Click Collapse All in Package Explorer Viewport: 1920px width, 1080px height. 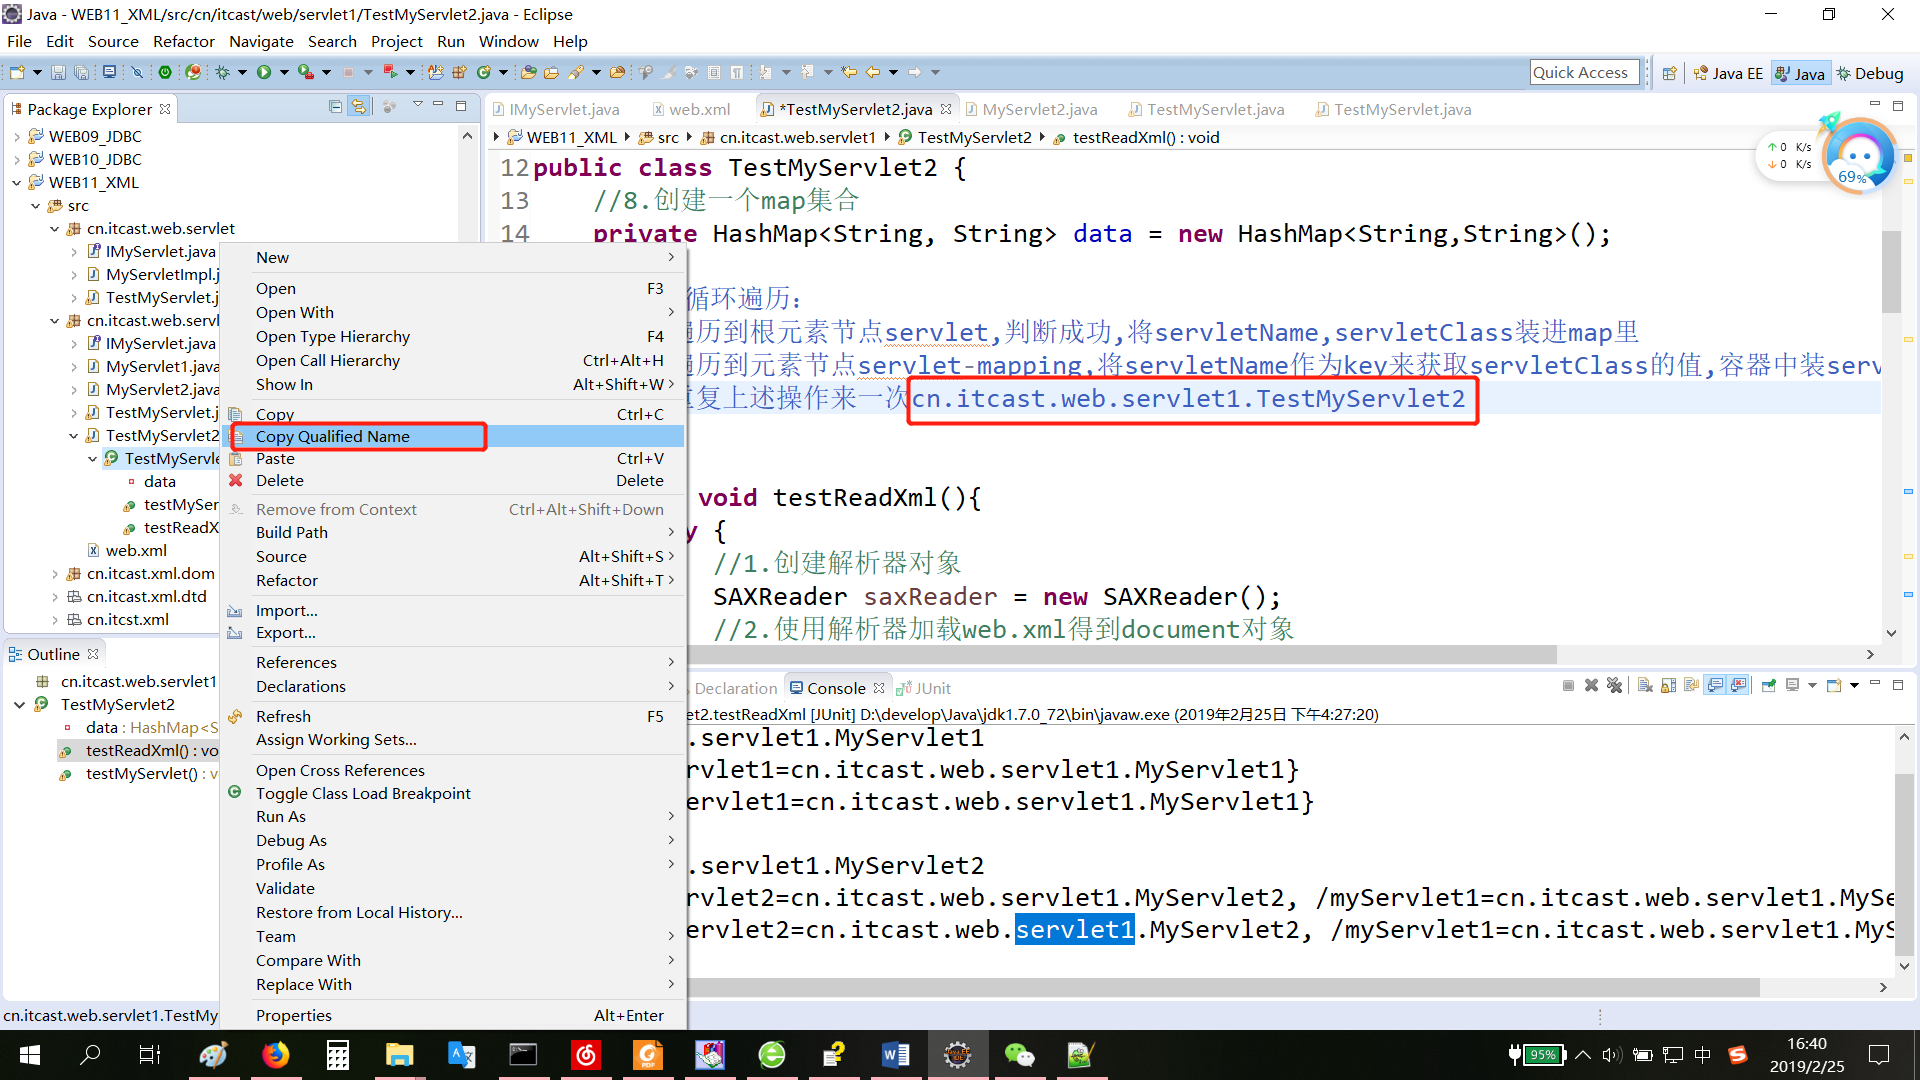(335, 106)
